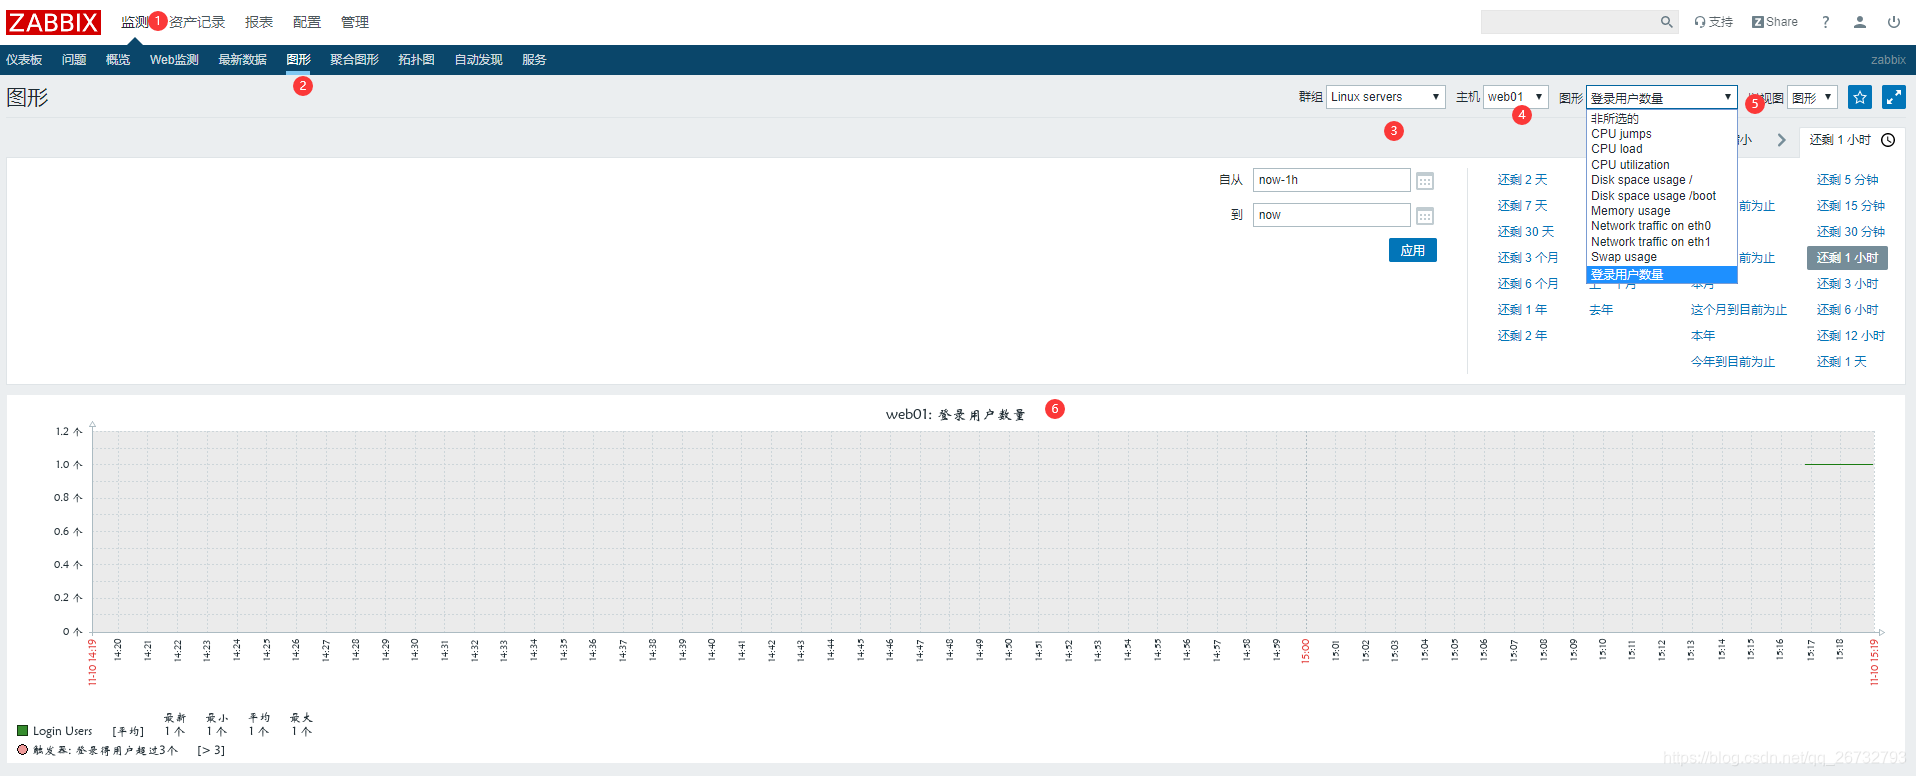Open the 报表 top menu
Image resolution: width=1916 pixels, height=776 pixels.
tap(259, 22)
